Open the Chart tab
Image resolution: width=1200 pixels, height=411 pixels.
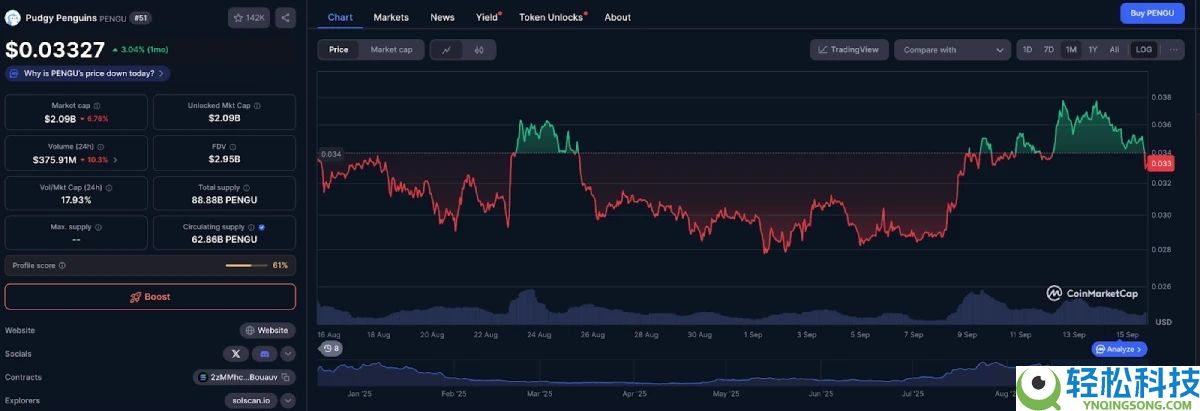tap(340, 17)
